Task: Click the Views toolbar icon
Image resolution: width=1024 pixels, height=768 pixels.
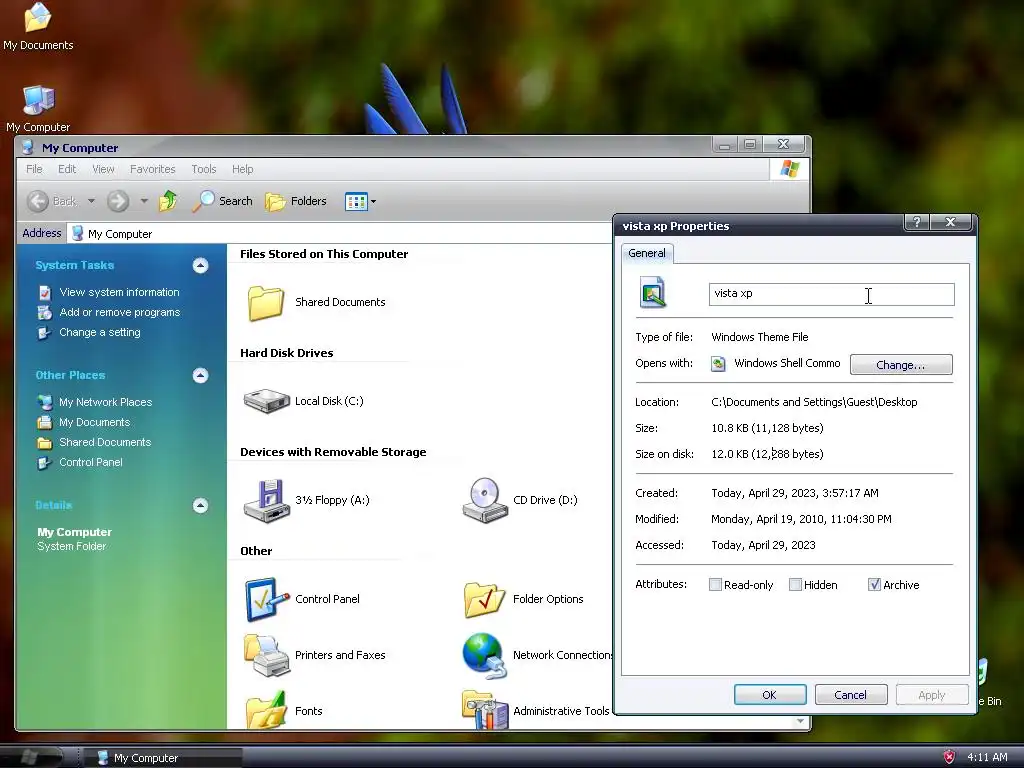Action: (x=356, y=201)
